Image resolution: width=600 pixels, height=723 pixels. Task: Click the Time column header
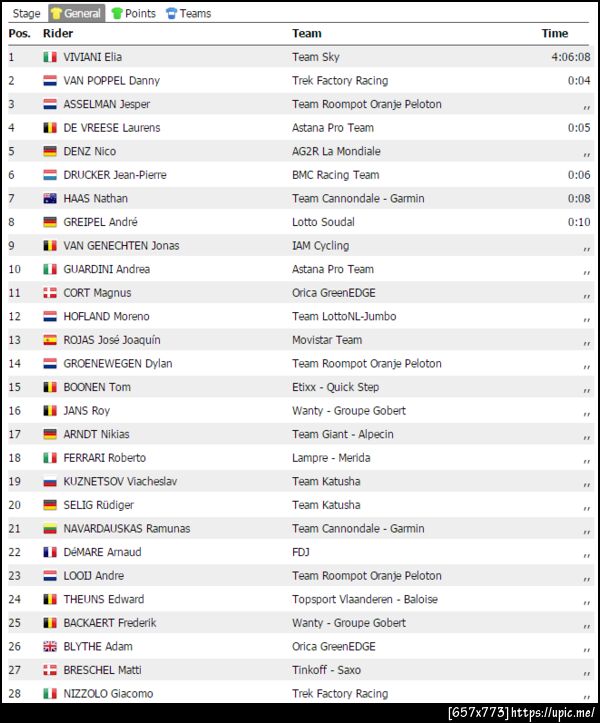(x=555, y=33)
